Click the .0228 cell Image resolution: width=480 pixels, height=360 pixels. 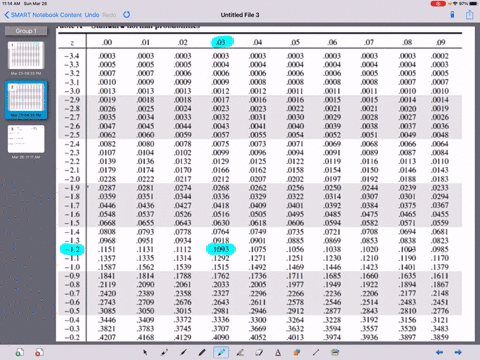point(107,179)
